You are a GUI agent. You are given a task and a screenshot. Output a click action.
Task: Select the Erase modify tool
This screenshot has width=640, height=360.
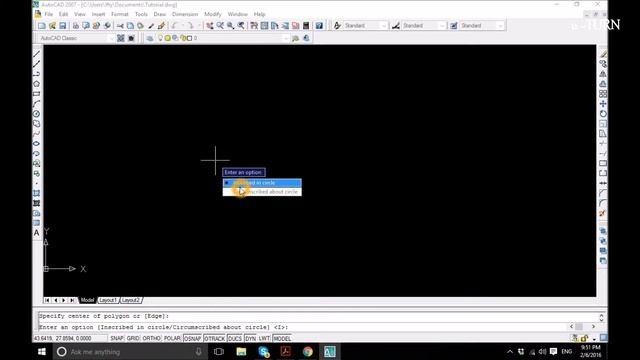tap(603, 54)
